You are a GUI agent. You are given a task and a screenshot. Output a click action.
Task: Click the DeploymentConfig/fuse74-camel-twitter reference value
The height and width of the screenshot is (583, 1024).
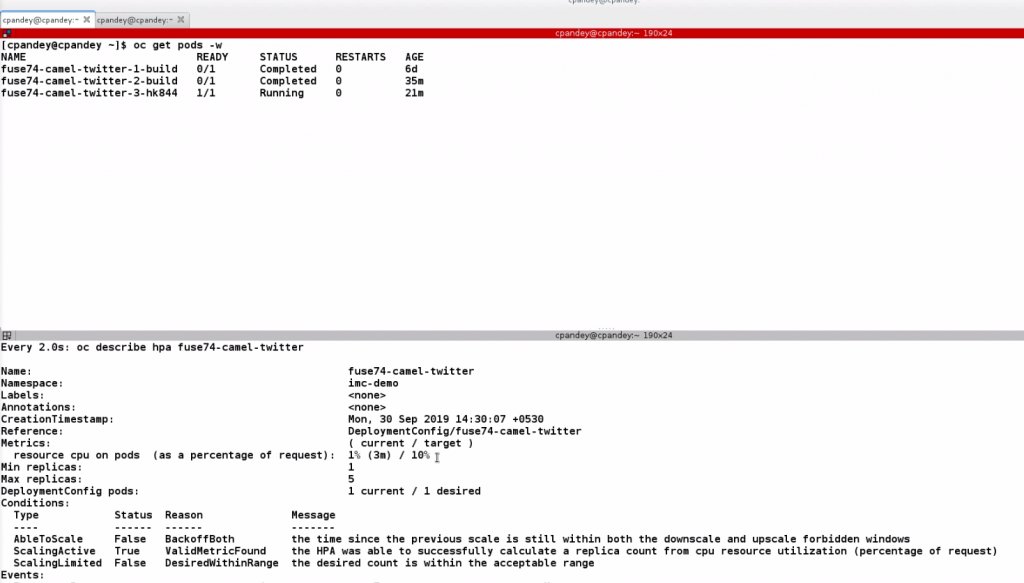click(x=464, y=431)
